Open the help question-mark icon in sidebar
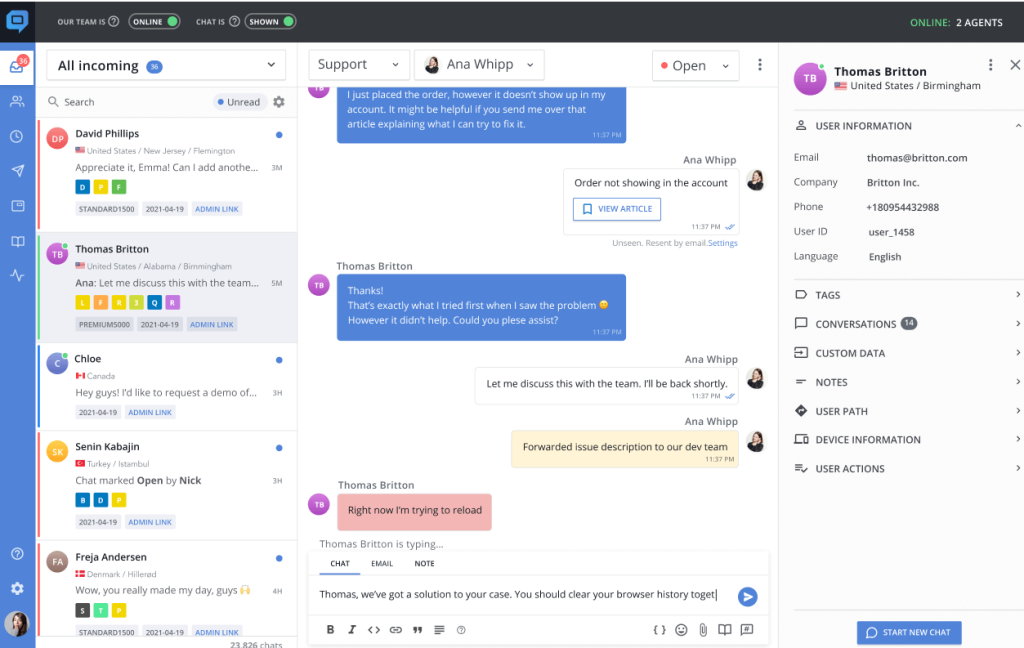This screenshot has height=648, width=1024. tap(18, 553)
